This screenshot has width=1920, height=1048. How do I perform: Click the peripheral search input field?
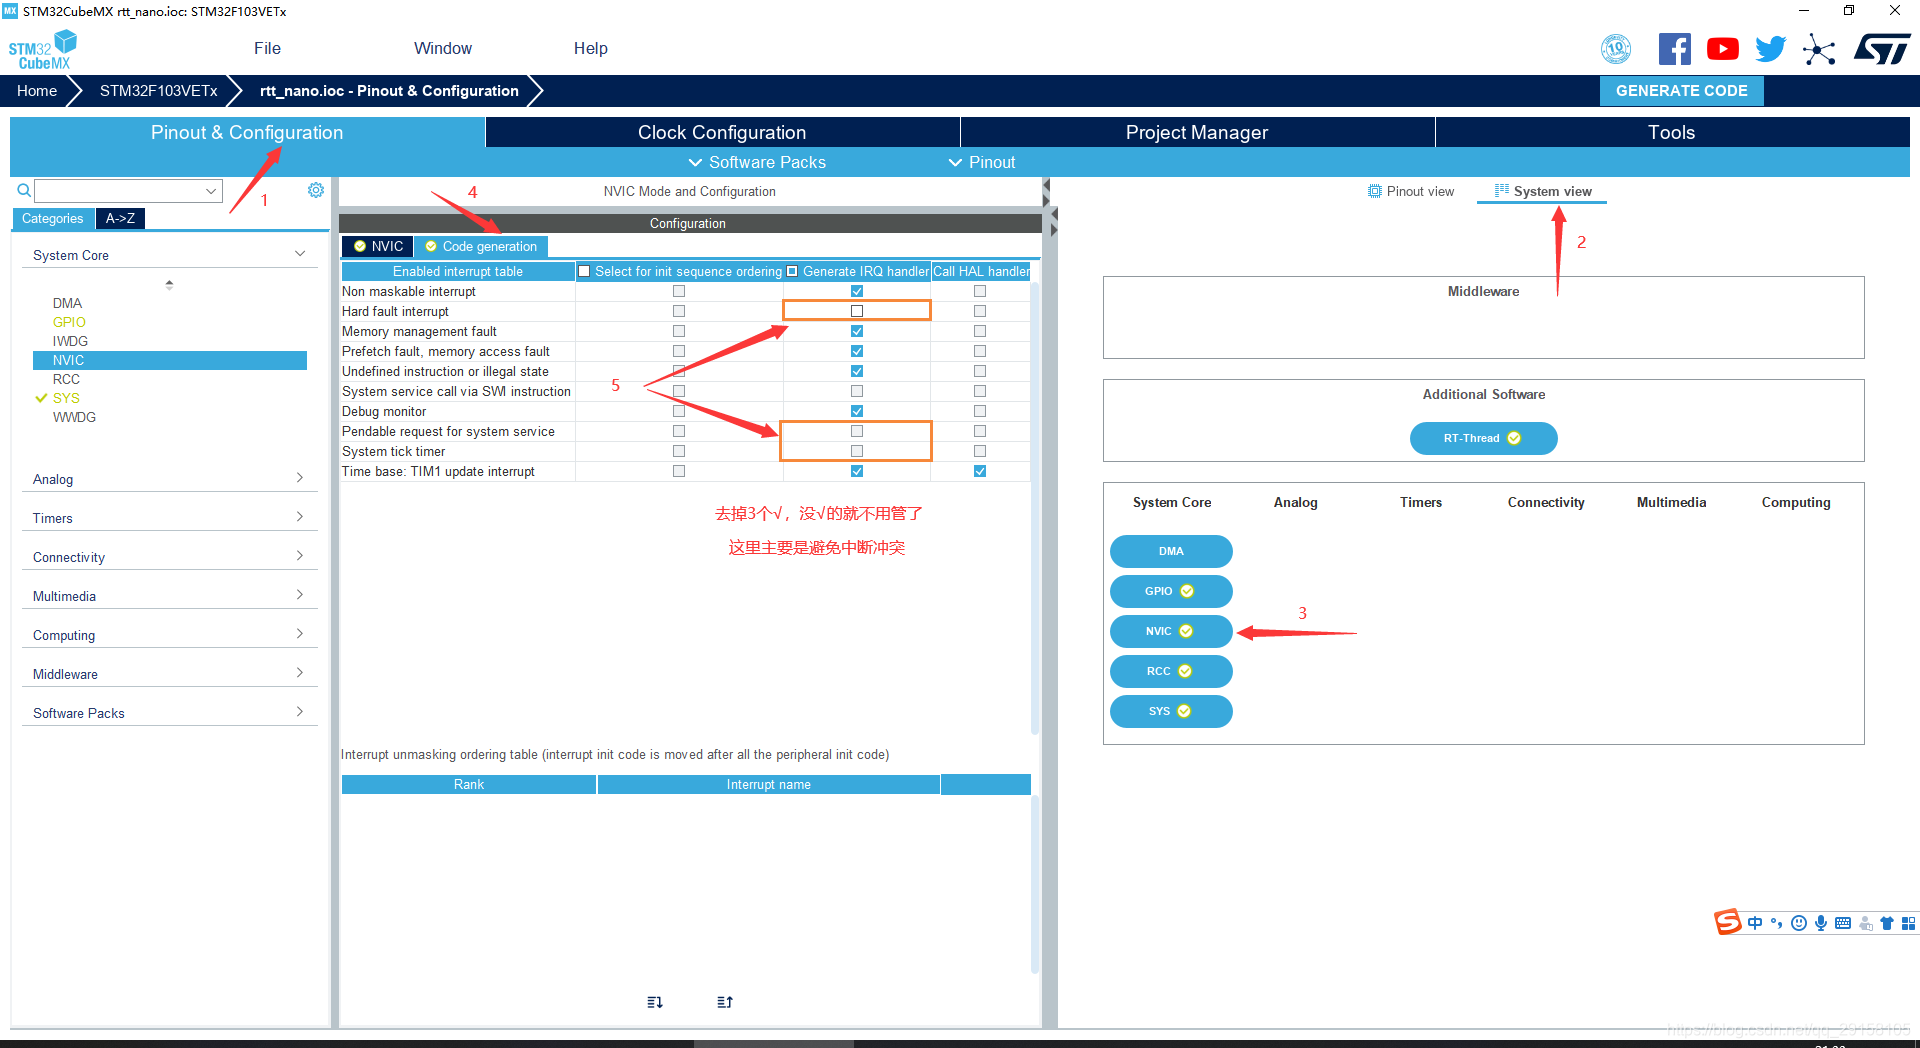[120, 190]
